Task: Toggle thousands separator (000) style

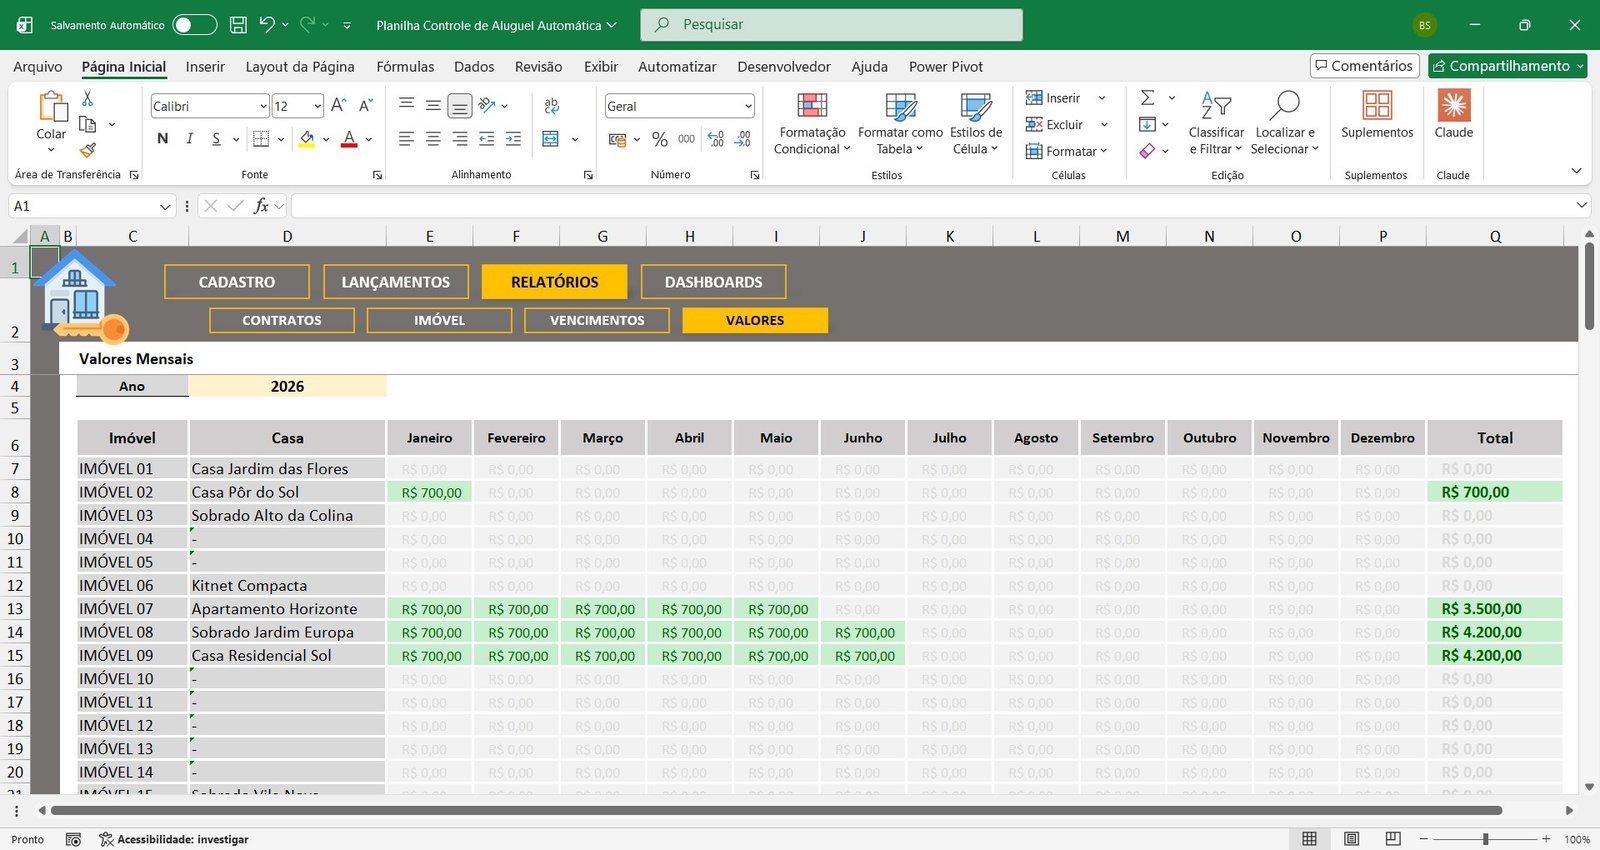Action: click(686, 139)
